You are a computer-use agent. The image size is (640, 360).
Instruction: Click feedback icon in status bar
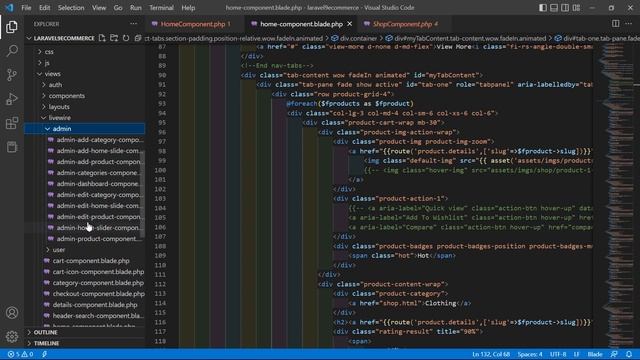point(614,354)
